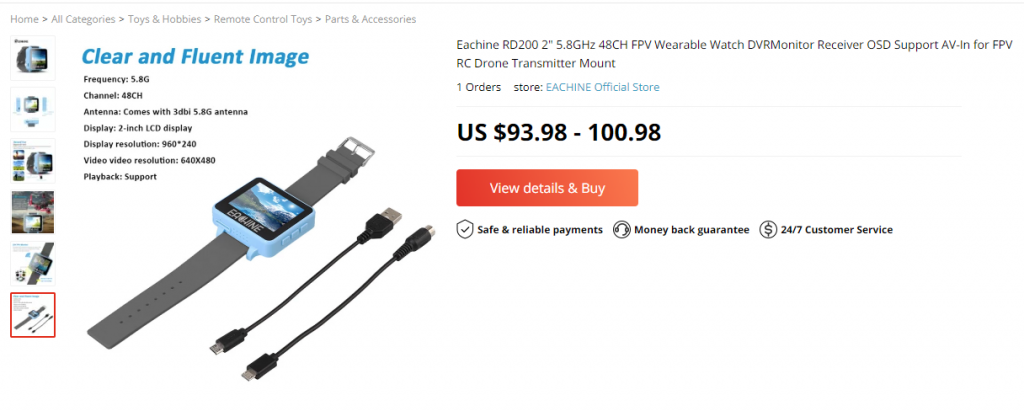Click the dollar sign customer service icon

coord(768,230)
